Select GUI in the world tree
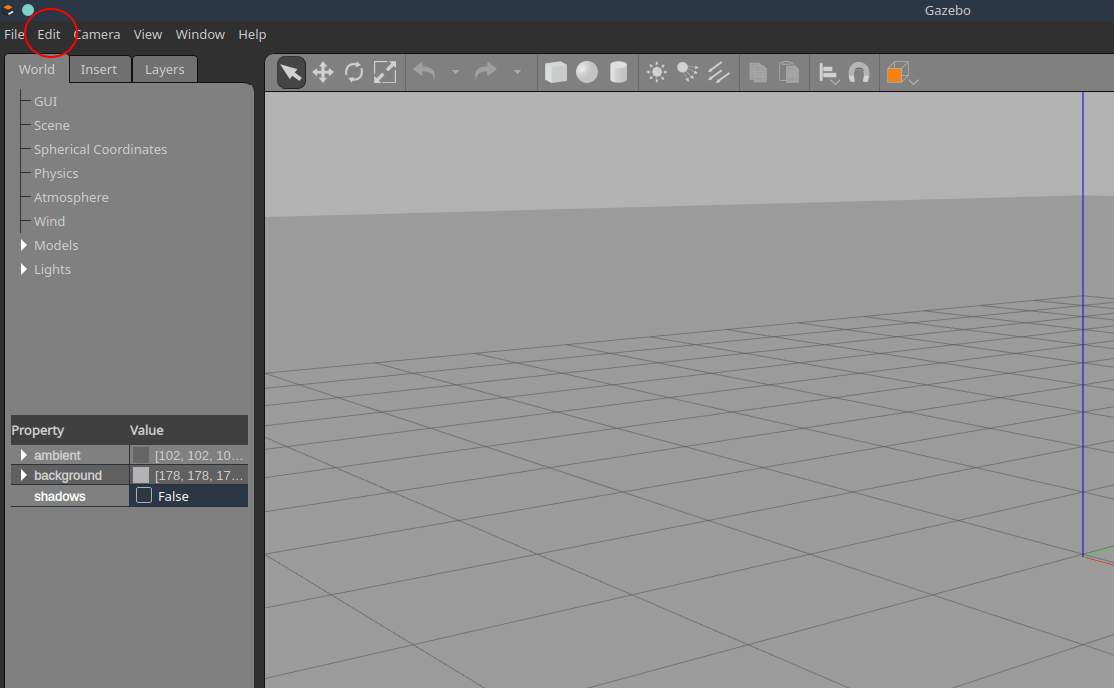The height and width of the screenshot is (688, 1114). coord(45,102)
